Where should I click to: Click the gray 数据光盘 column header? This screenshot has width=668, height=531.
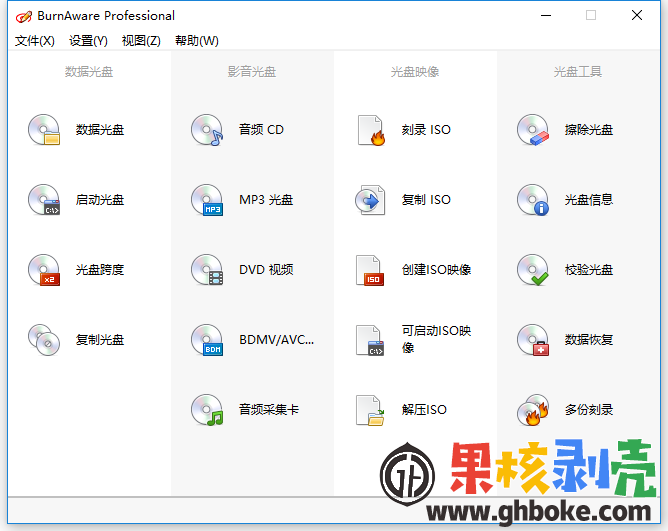89,72
